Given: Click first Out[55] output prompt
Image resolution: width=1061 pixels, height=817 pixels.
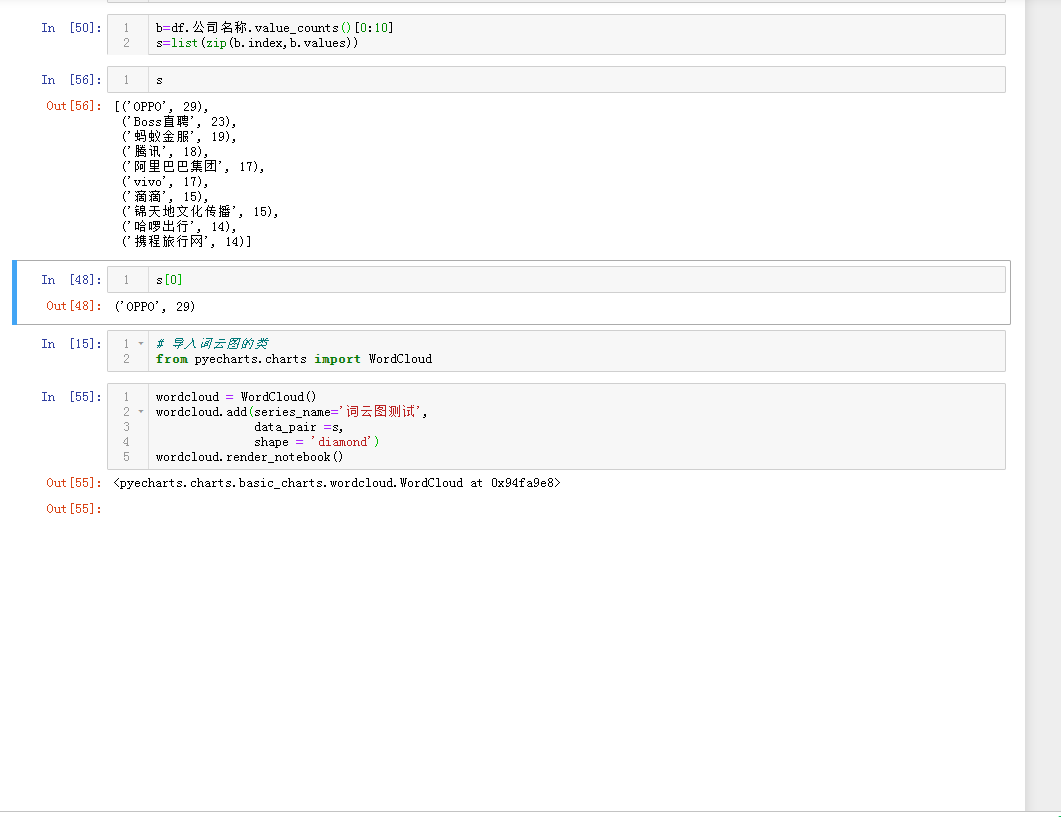Looking at the screenshot, I should (74, 483).
